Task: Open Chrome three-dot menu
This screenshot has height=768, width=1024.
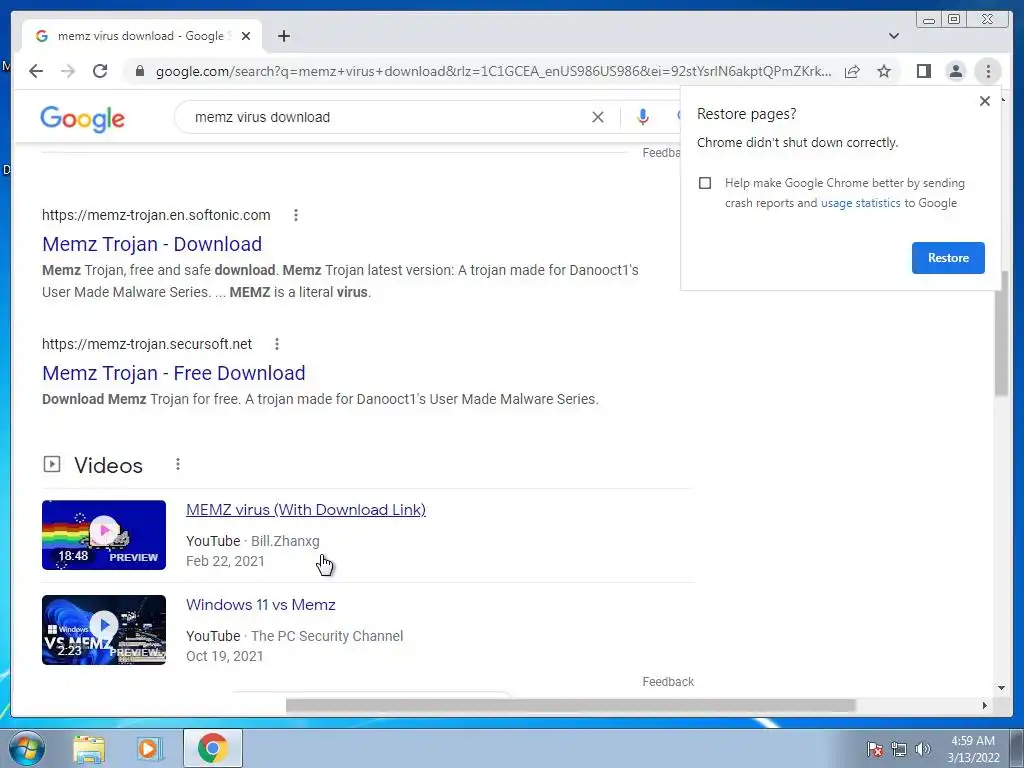Action: click(x=988, y=71)
